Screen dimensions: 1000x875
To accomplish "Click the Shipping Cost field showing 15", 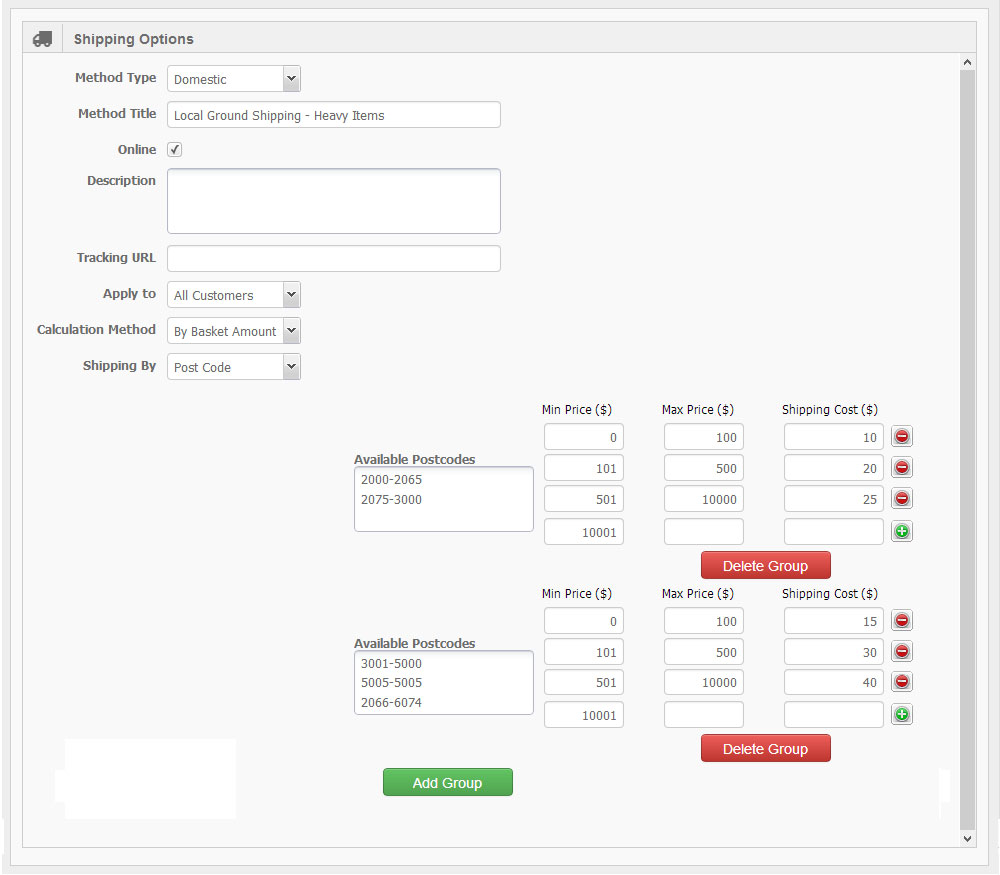I will [x=834, y=621].
